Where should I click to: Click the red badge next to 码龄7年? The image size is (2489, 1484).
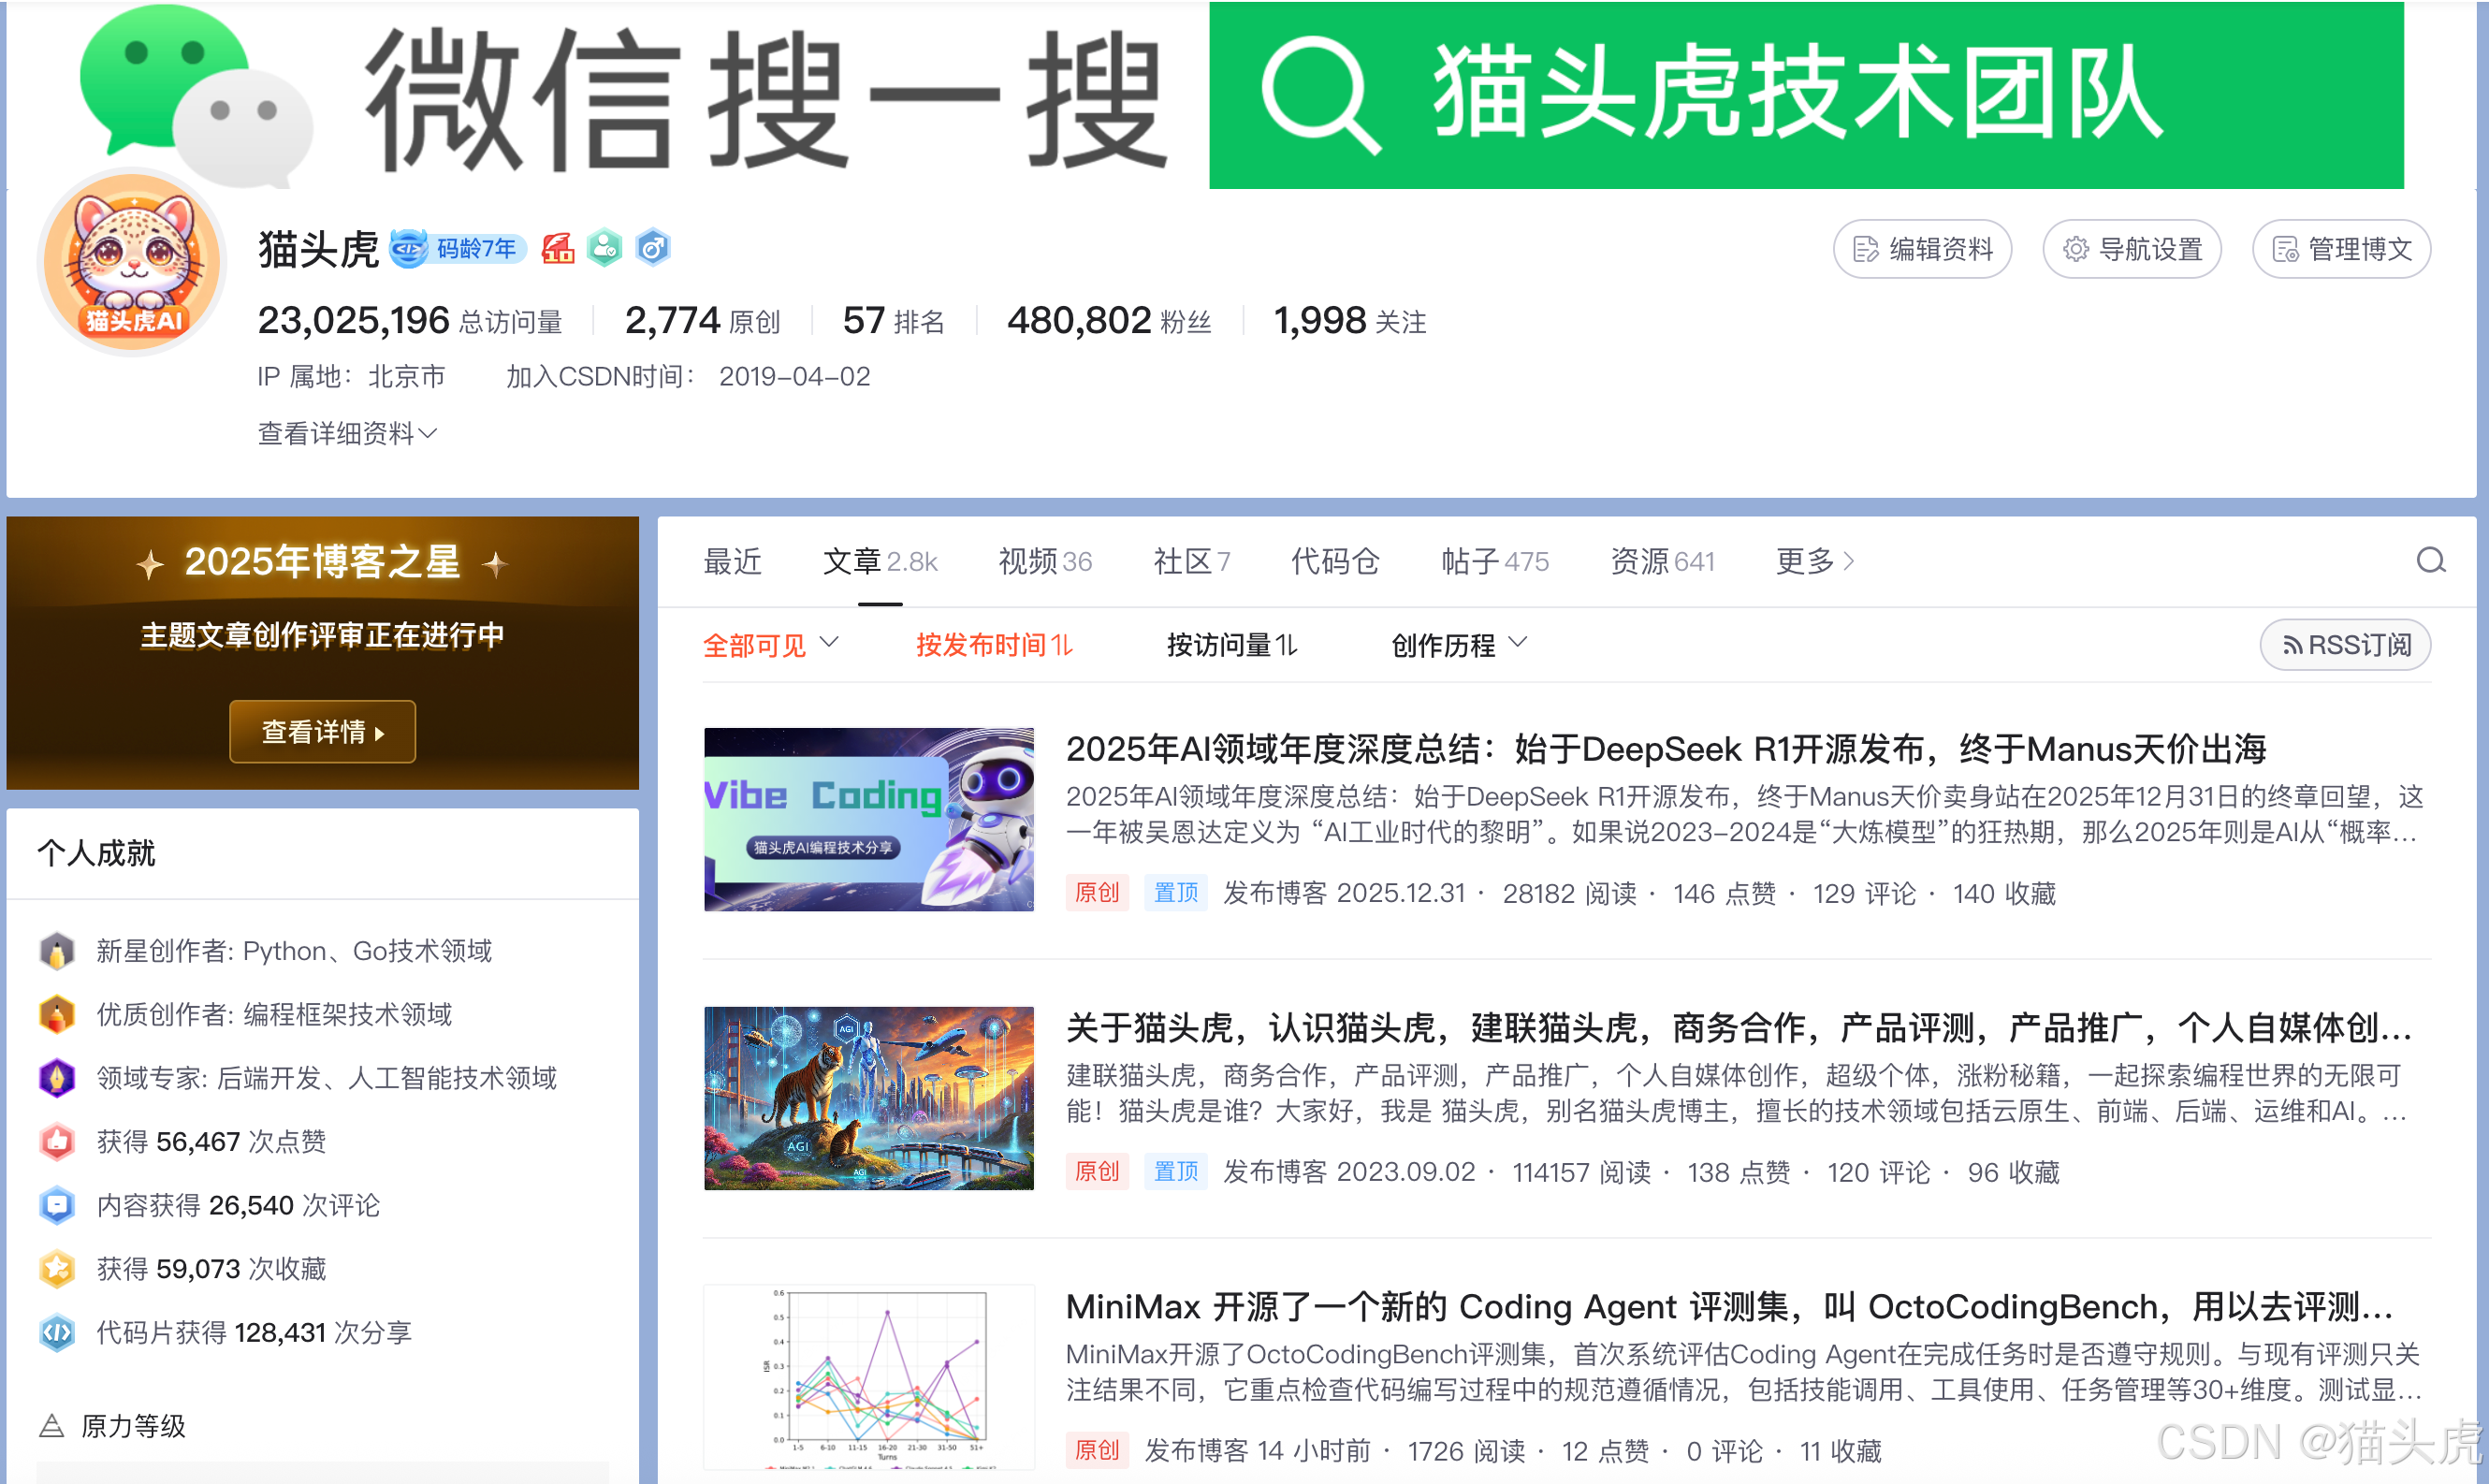558,248
